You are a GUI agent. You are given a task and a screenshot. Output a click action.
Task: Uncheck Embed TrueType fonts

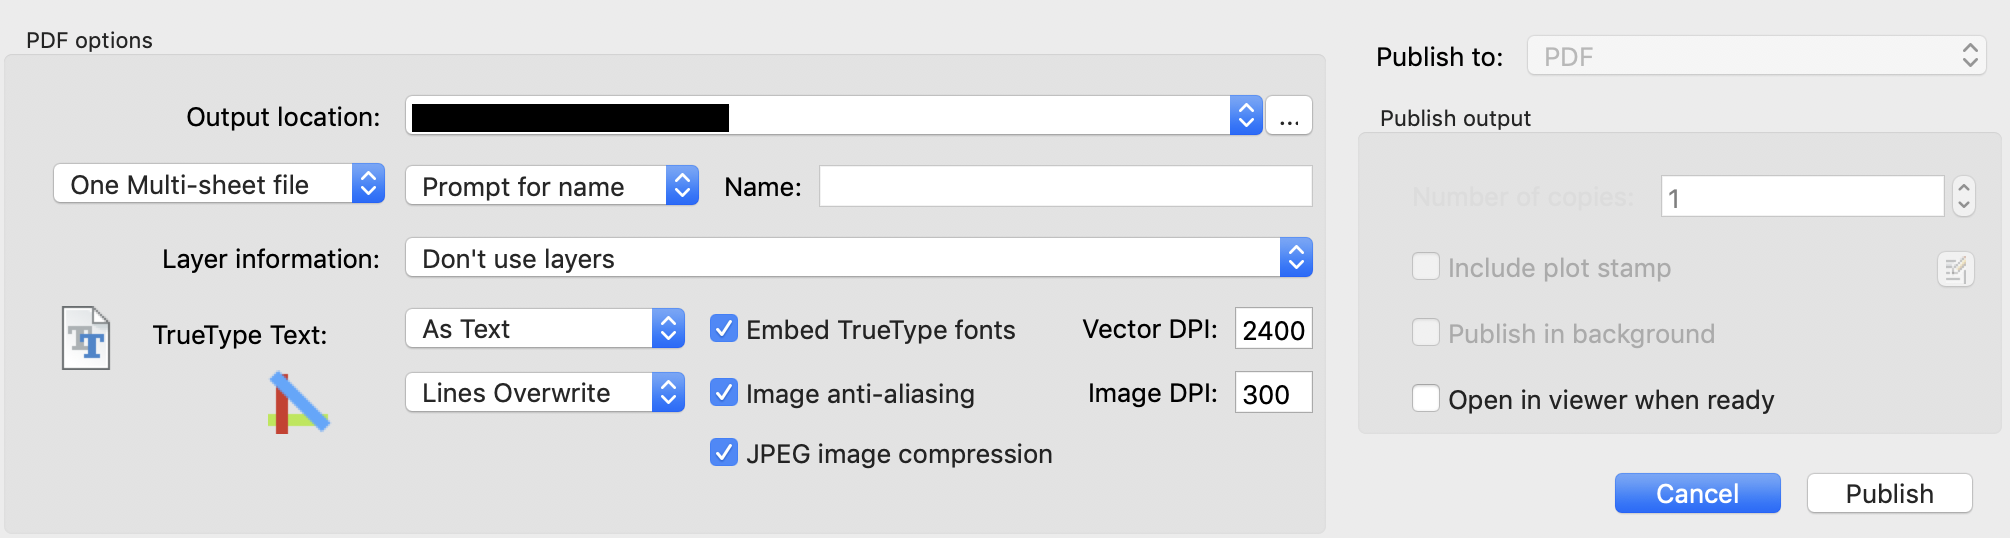[x=724, y=329]
